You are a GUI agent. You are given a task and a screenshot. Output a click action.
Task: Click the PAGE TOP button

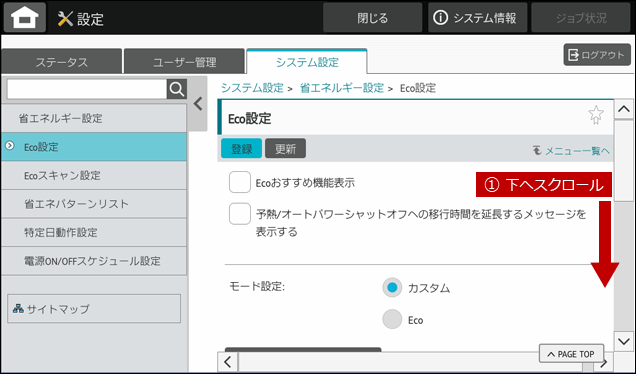pyautogui.click(x=571, y=354)
